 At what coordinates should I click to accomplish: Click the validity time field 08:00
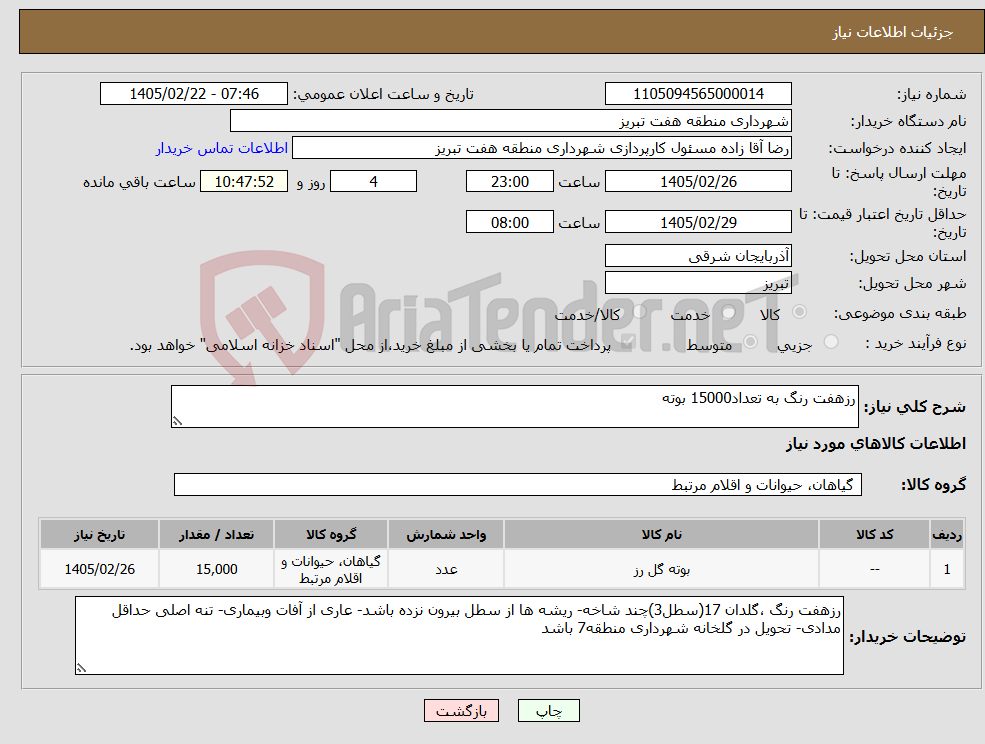point(509,222)
